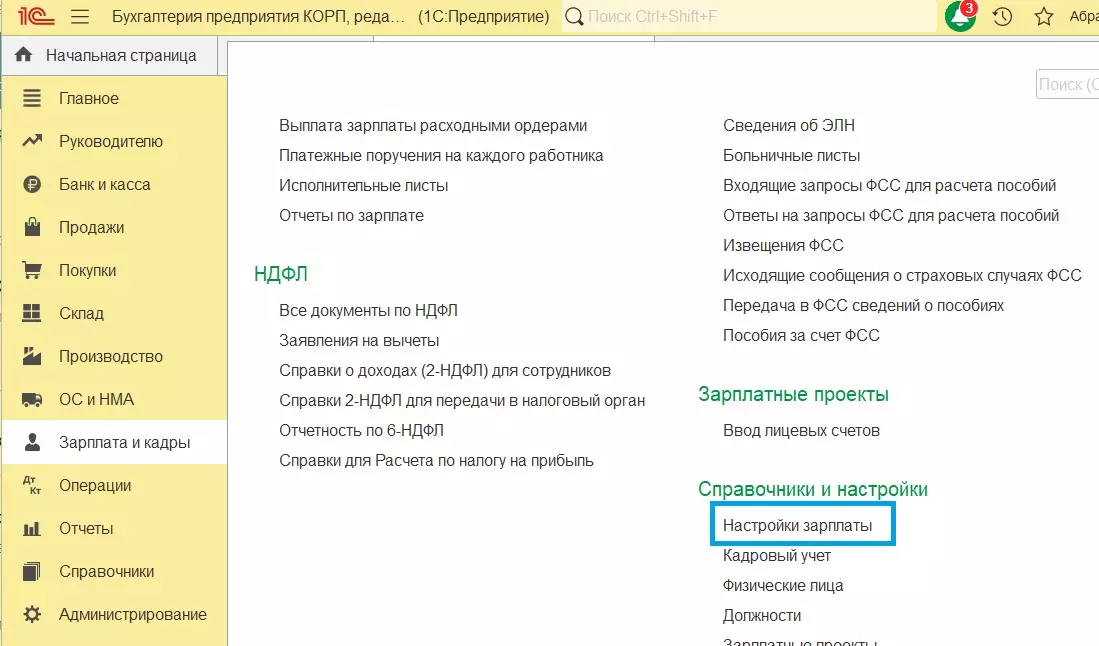Click the Зарплата и кадры person icon
The width and height of the screenshot is (1099, 646).
(32, 442)
